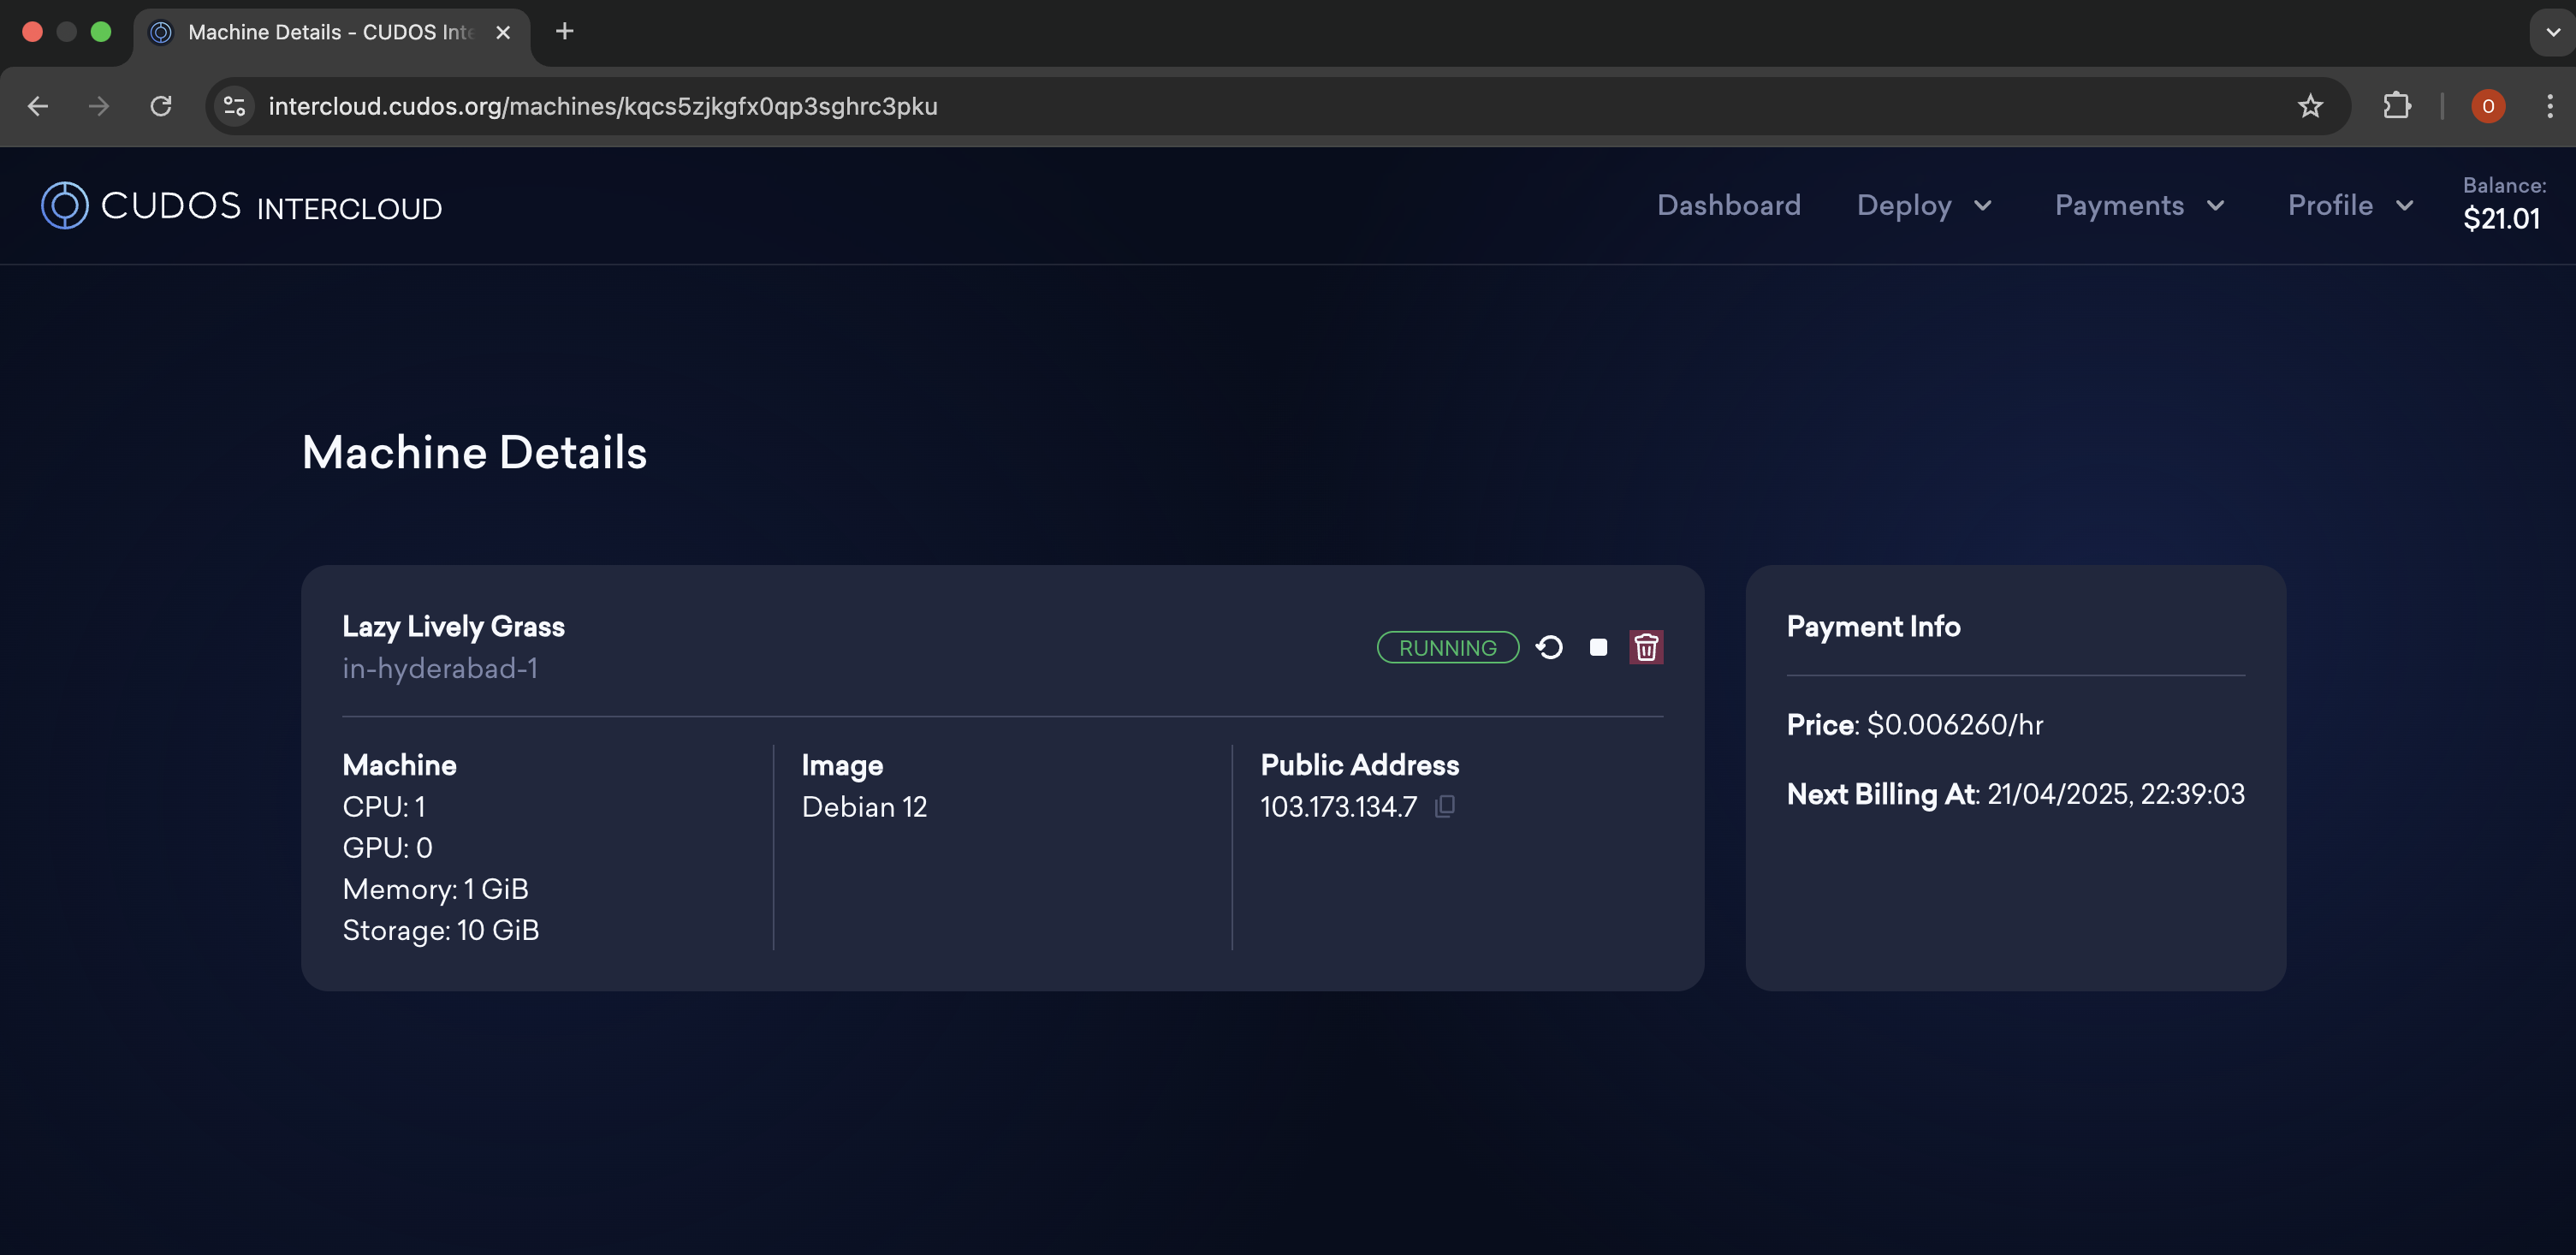Click the Public Address label
Viewport: 2576px width, 1255px height.
click(1359, 765)
